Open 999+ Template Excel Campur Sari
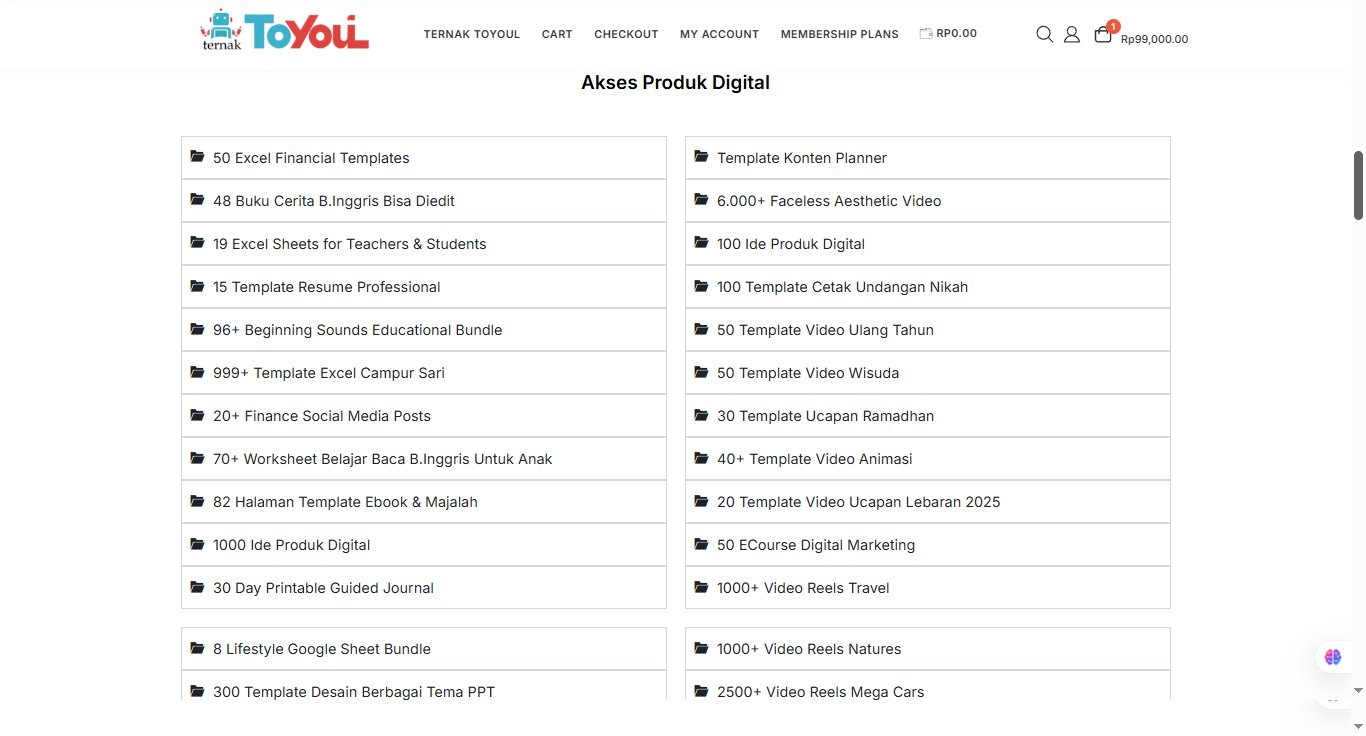This screenshot has height=736, width=1366. coord(328,373)
